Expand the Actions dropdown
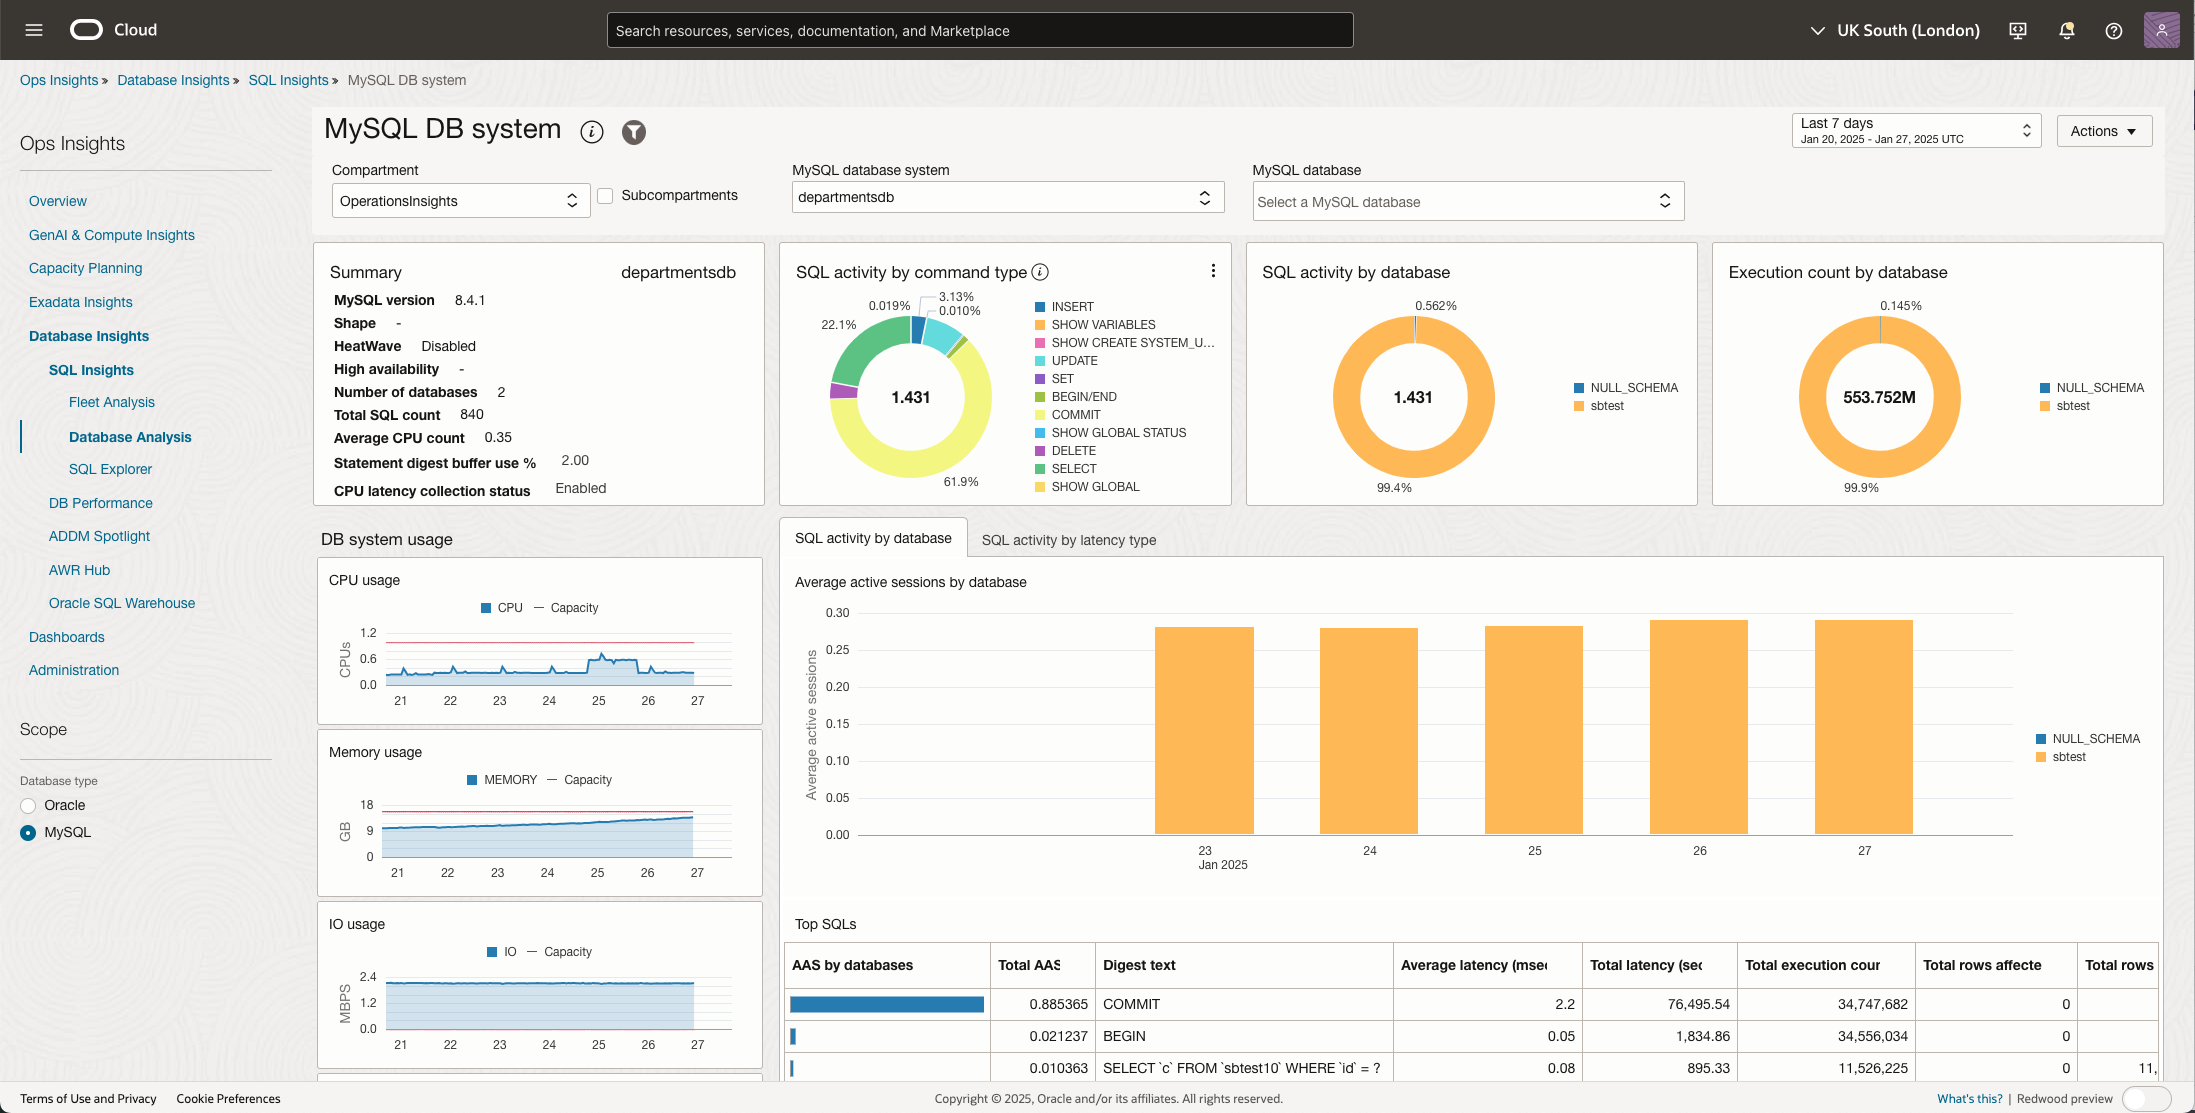 click(2103, 130)
